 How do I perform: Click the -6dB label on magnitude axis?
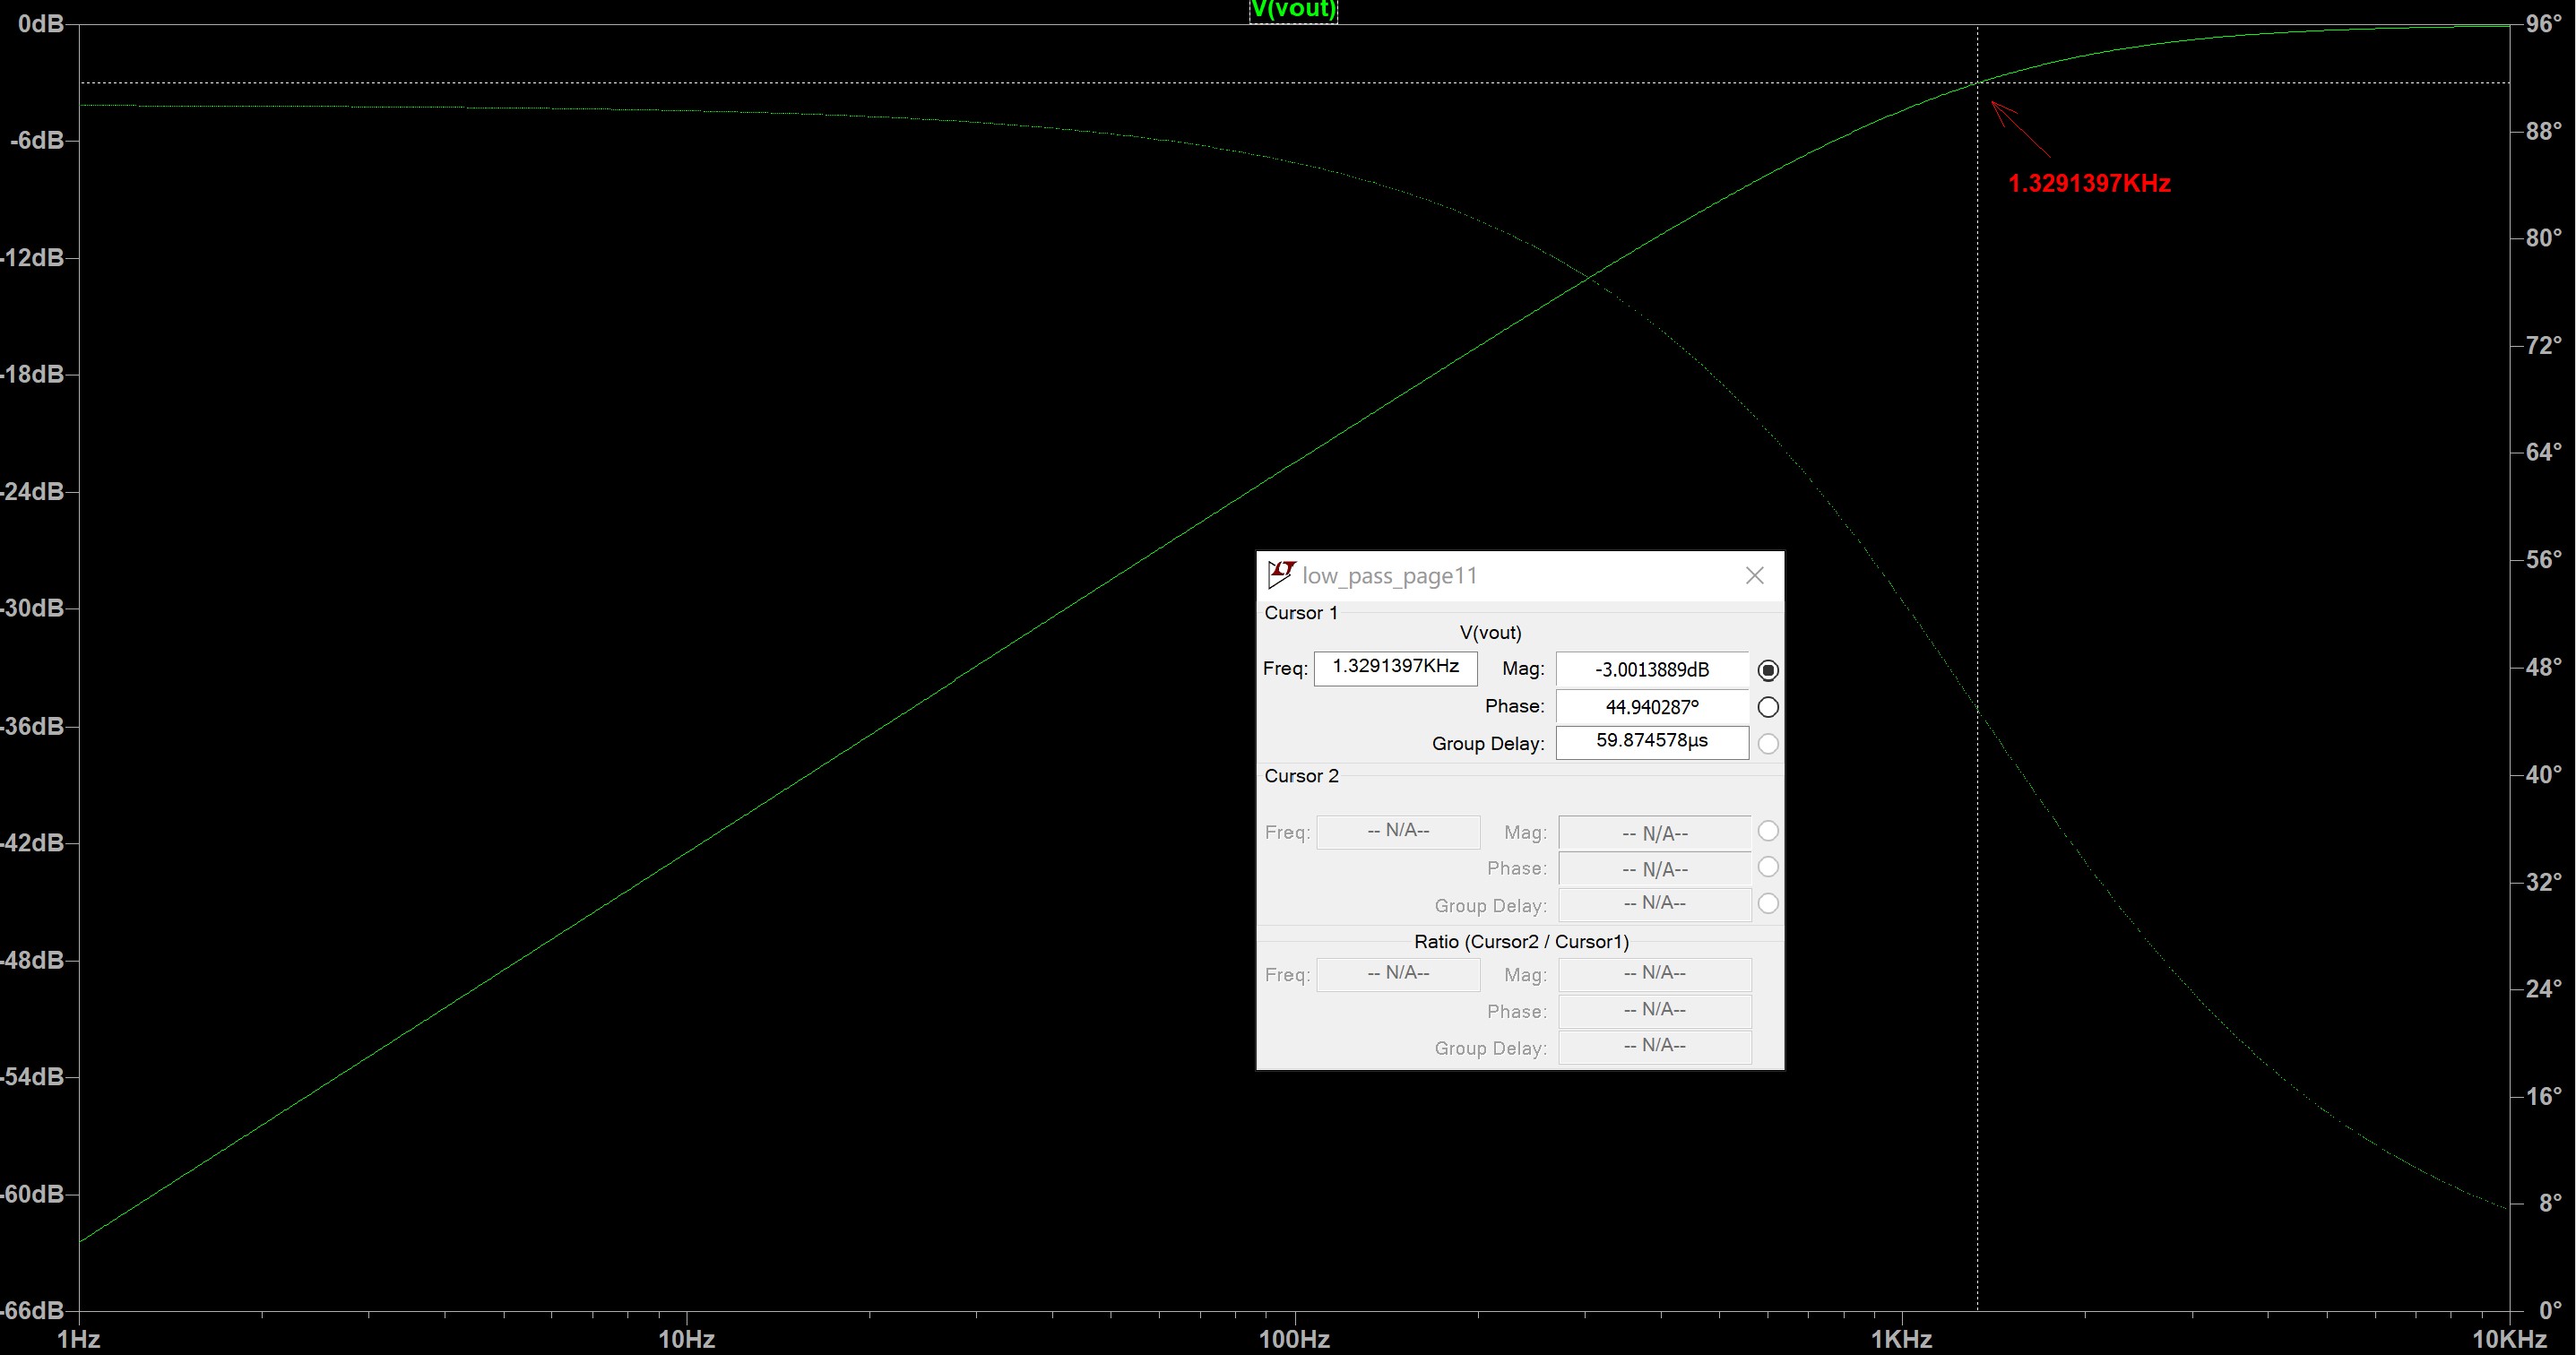[x=38, y=141]
